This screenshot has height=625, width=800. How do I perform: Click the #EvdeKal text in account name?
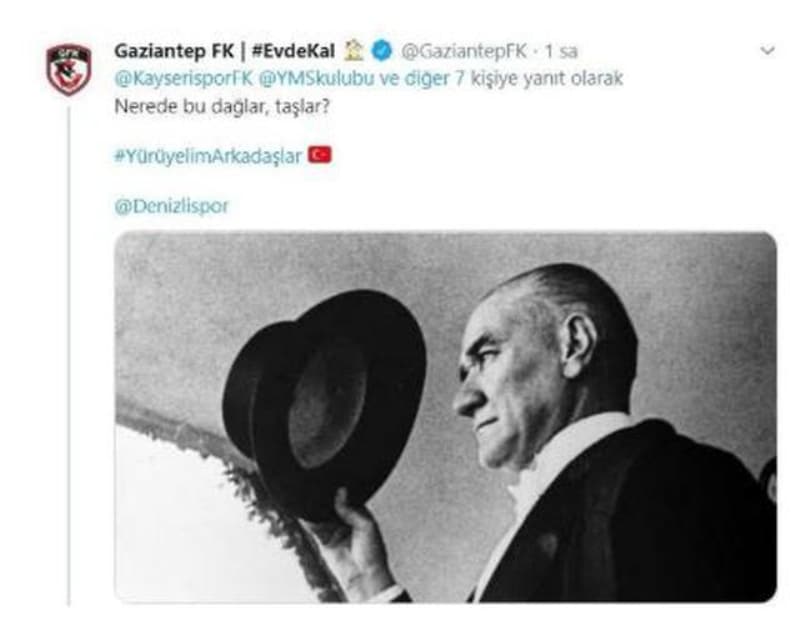coord(293,51)
